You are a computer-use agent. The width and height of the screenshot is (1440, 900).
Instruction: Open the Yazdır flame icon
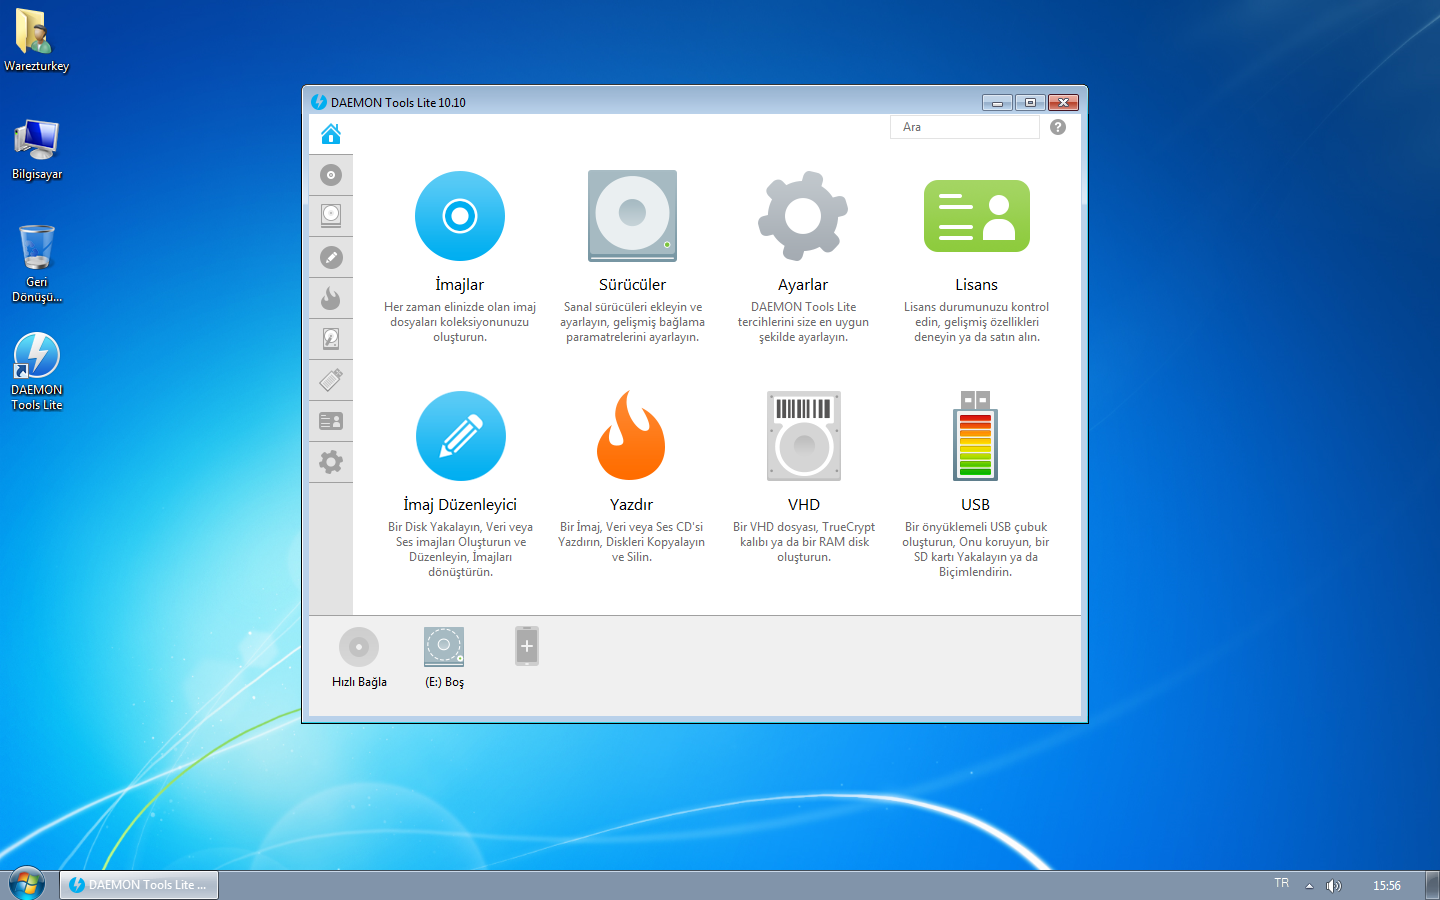pos(631,435)
